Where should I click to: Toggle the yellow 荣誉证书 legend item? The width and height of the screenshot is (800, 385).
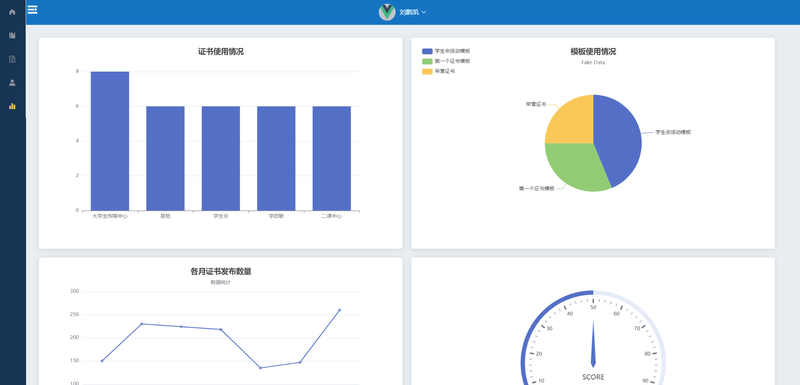[439, 71]
